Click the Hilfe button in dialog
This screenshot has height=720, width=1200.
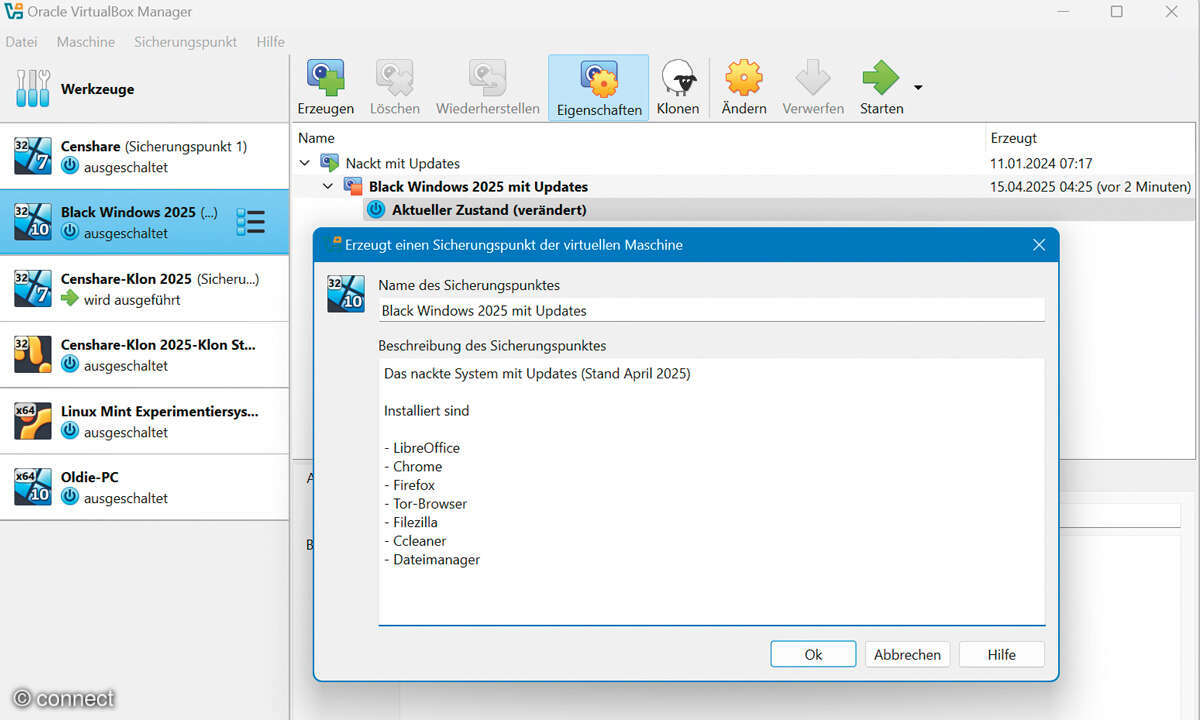click(1001, 654)
